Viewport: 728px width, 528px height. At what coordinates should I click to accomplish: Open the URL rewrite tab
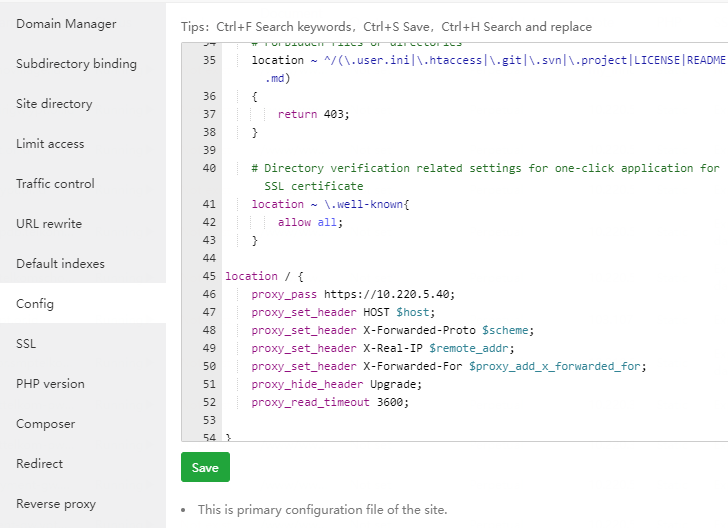49,224
